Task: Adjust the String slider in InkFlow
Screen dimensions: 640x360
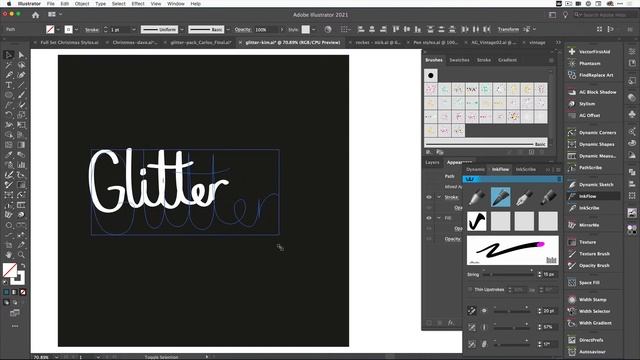Action: click(x=508, y=274)
